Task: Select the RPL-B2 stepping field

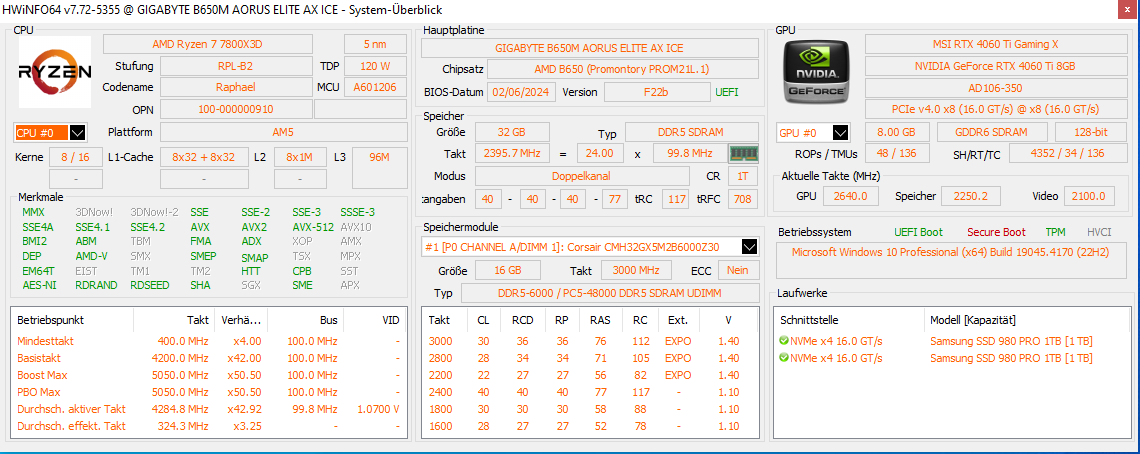Action: click(236, 66)
